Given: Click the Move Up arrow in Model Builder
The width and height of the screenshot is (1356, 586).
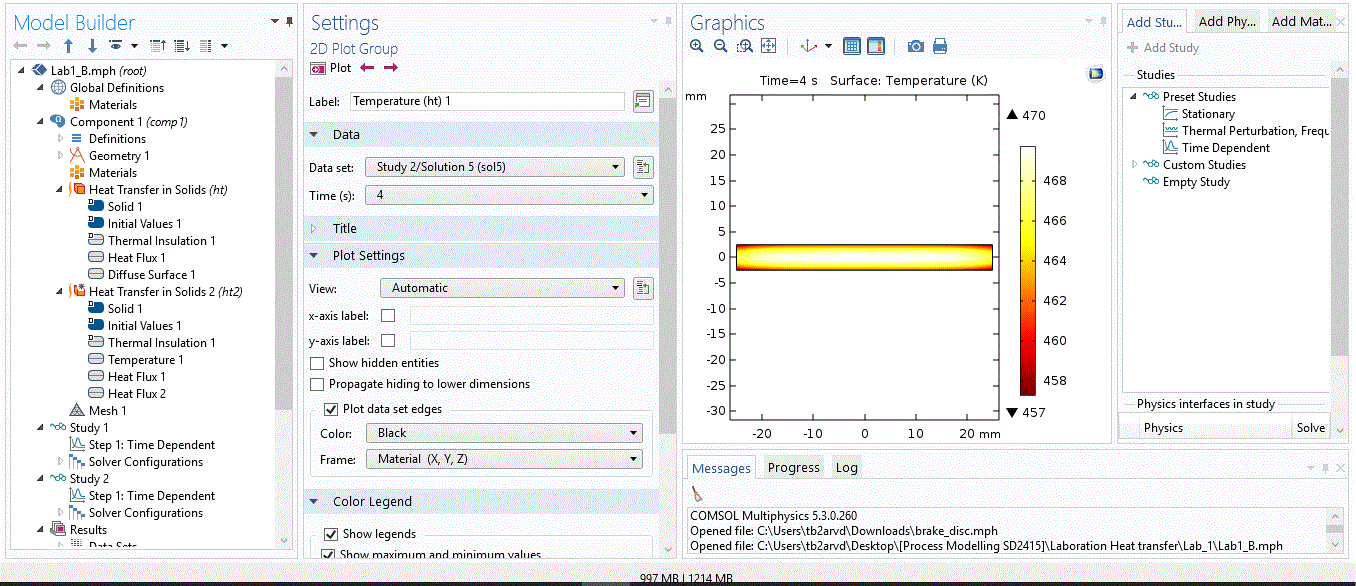Looking at the screenshot, I should click(x=68, y=46).
